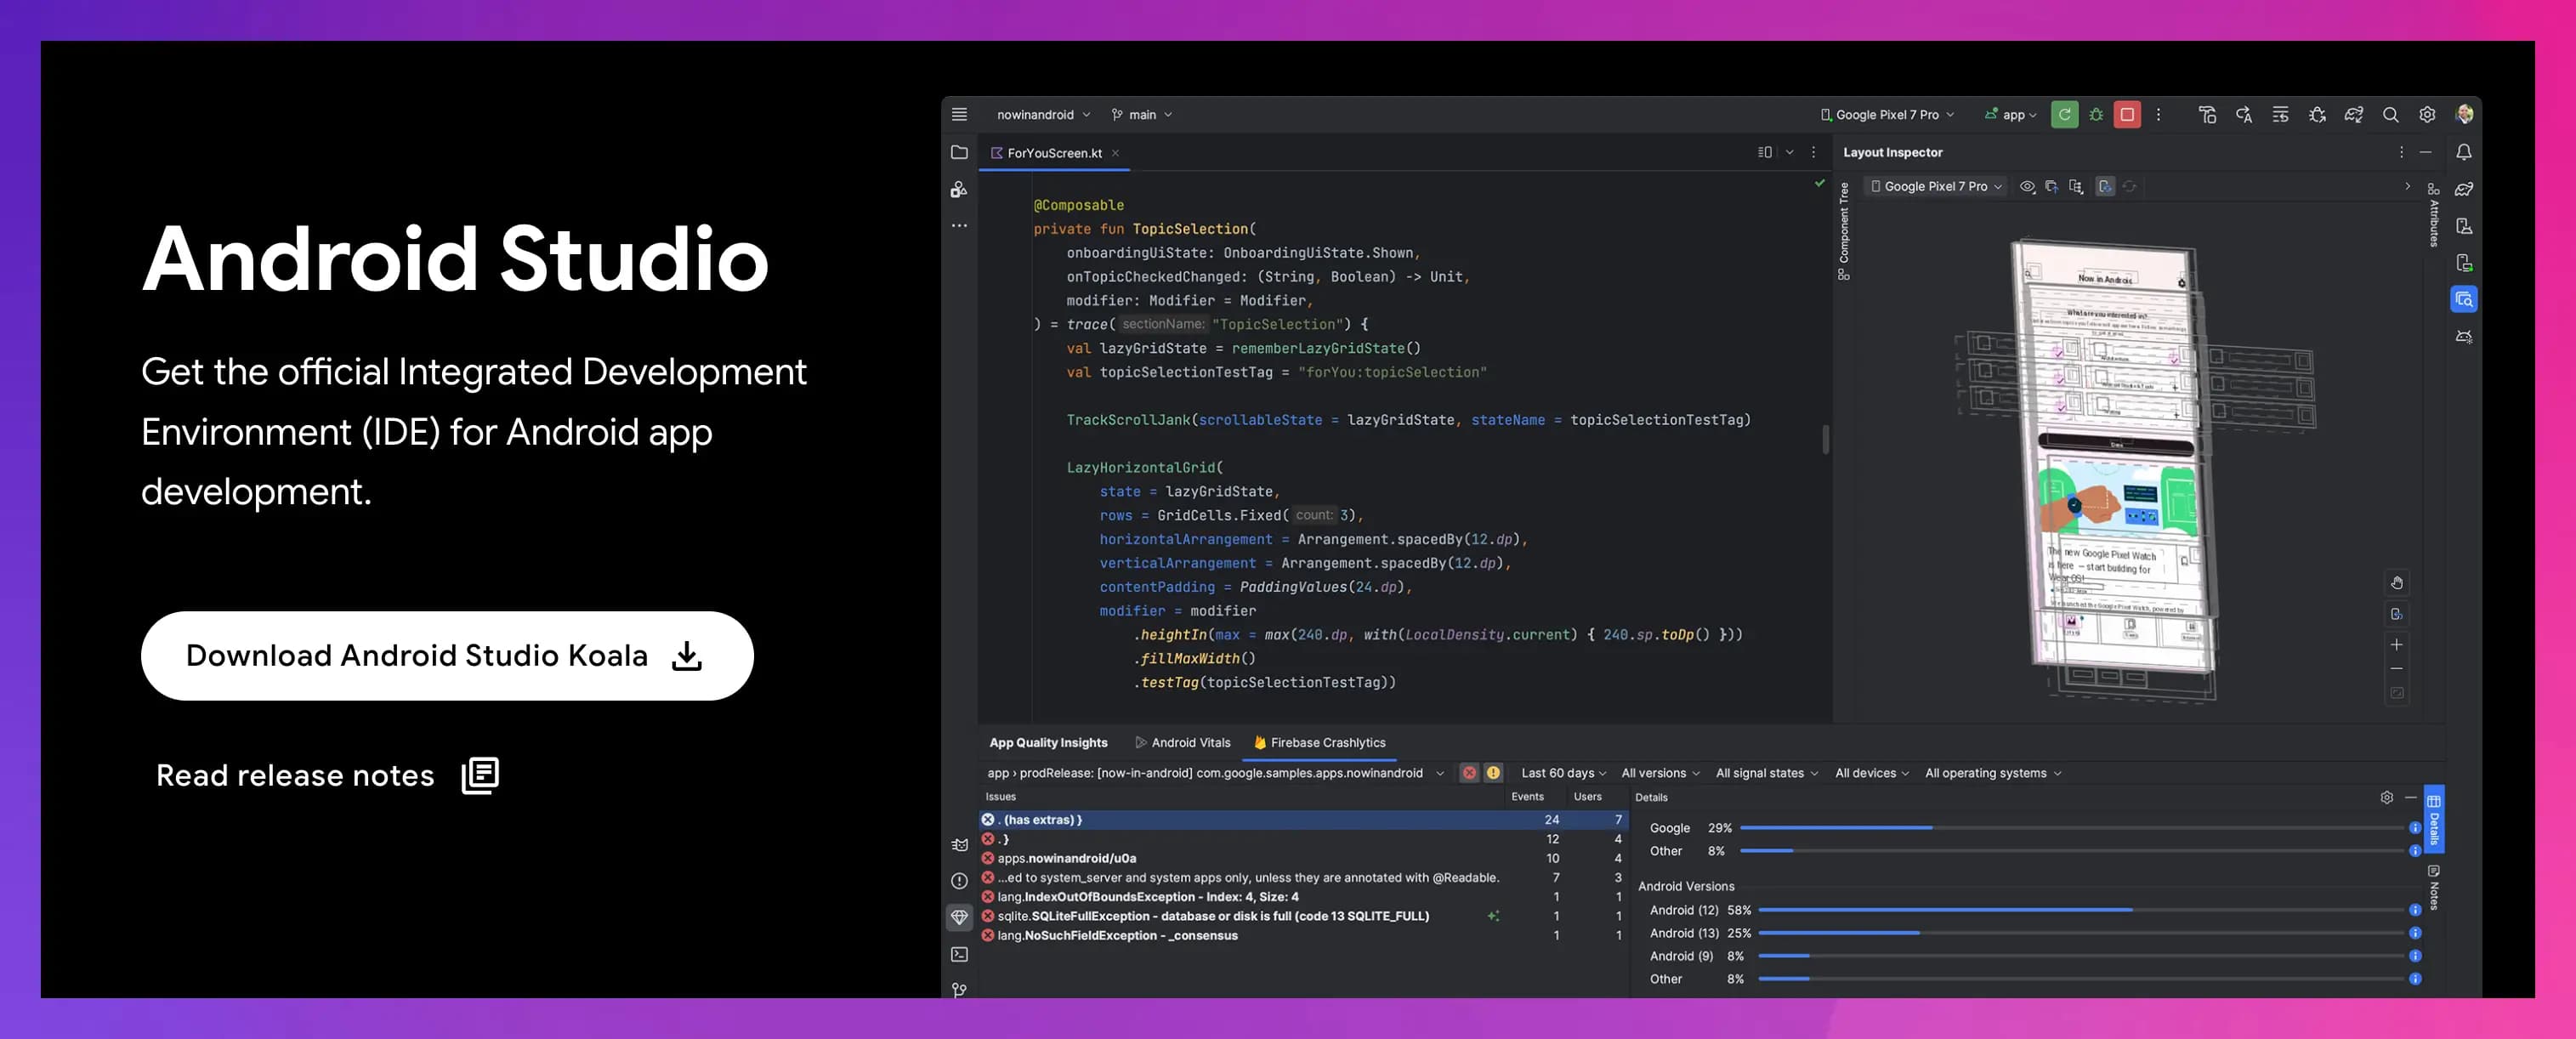Open the Device Manager icon in right sidebar
This screenshot has height=1039, width=2576.
pyautogui.click(x=2464, y=226)
